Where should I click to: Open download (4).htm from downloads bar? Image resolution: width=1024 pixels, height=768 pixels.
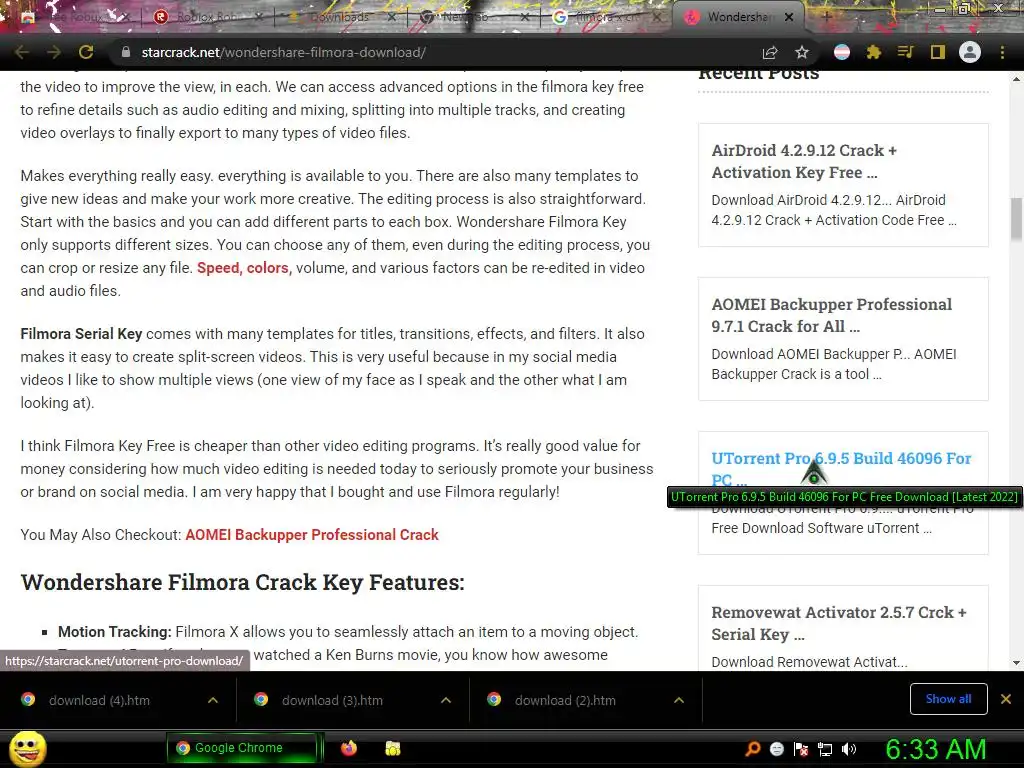[99, 700]
